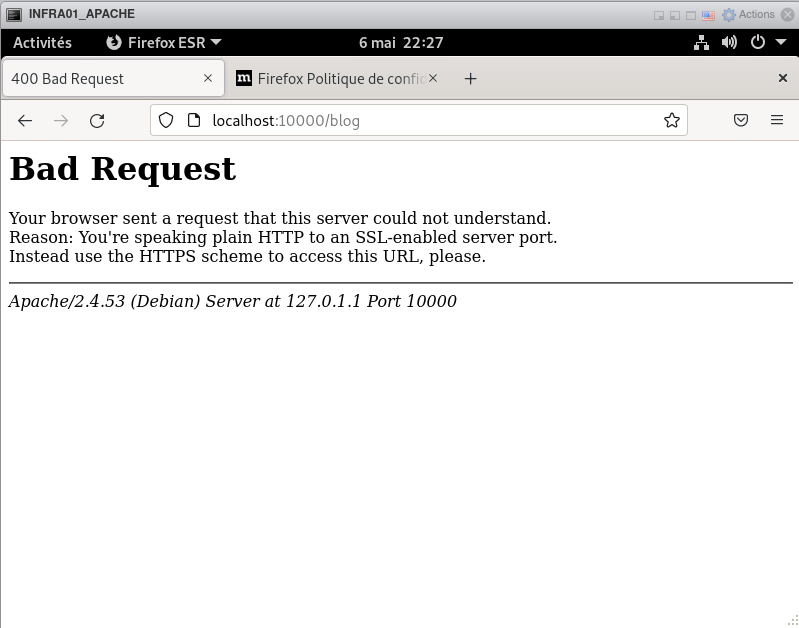Close the 400 Bad Request tab
Viewport: 799px width, 628px height.
208,78
